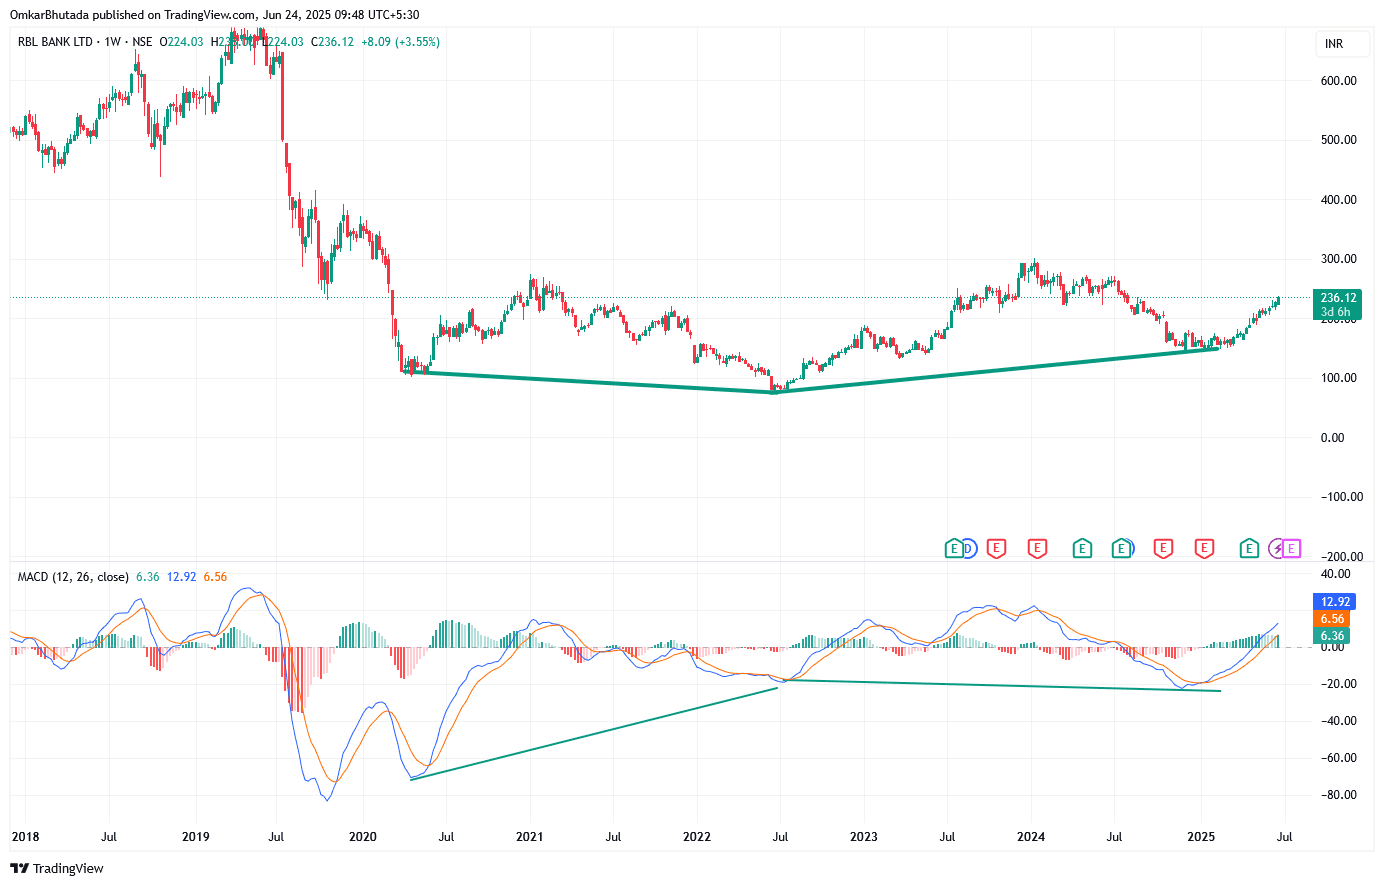Click the 2024 label on the time axis
This screenshot has height=886, width=1384.
click(x=1031, y=837)
